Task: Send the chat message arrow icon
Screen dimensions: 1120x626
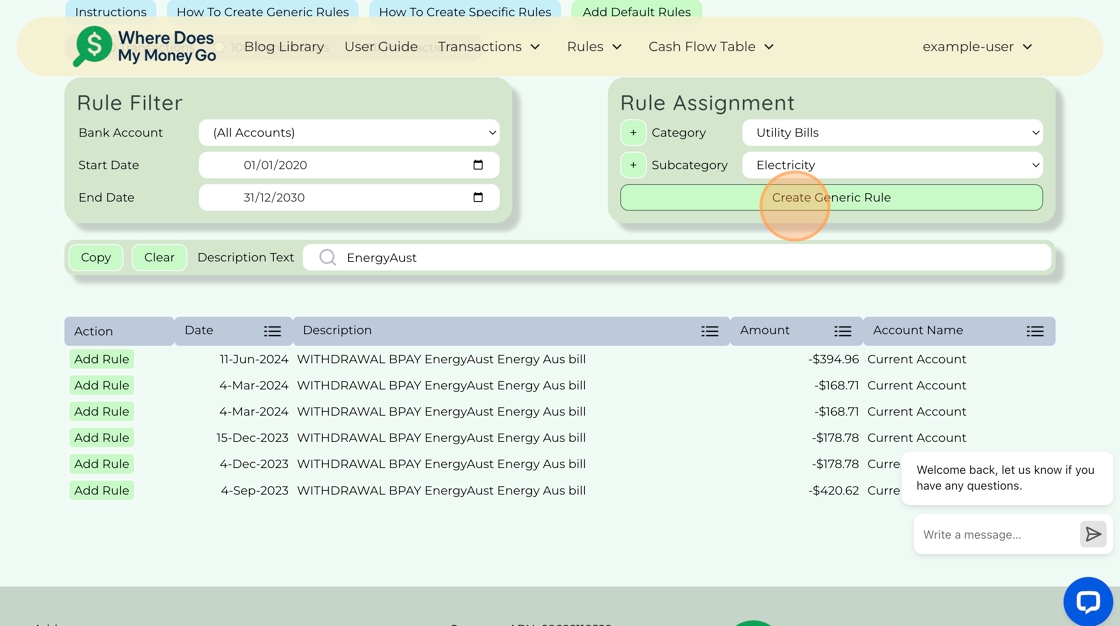Action: [1093, 534]
